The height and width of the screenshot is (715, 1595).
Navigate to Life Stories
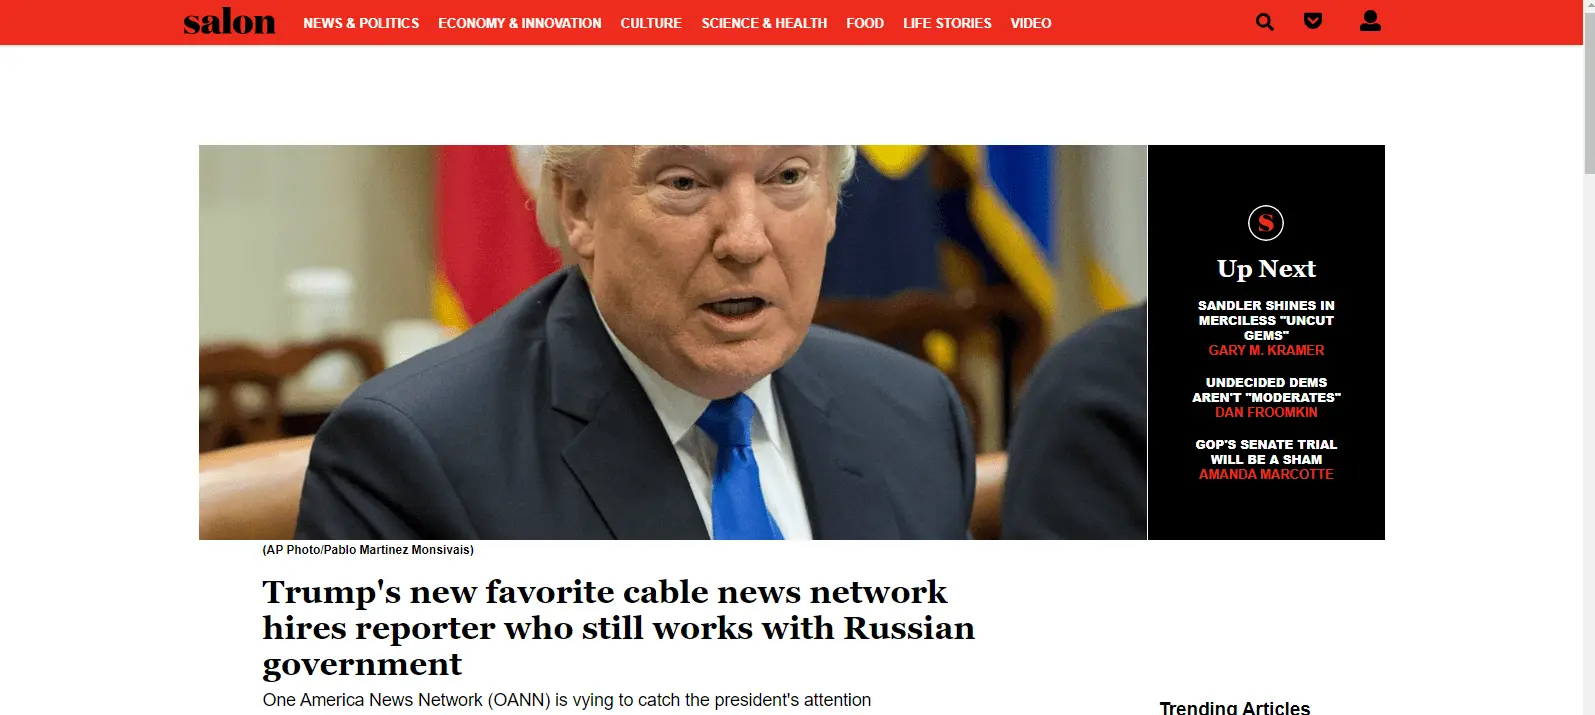pyautogui.click(x=947, y=23)
